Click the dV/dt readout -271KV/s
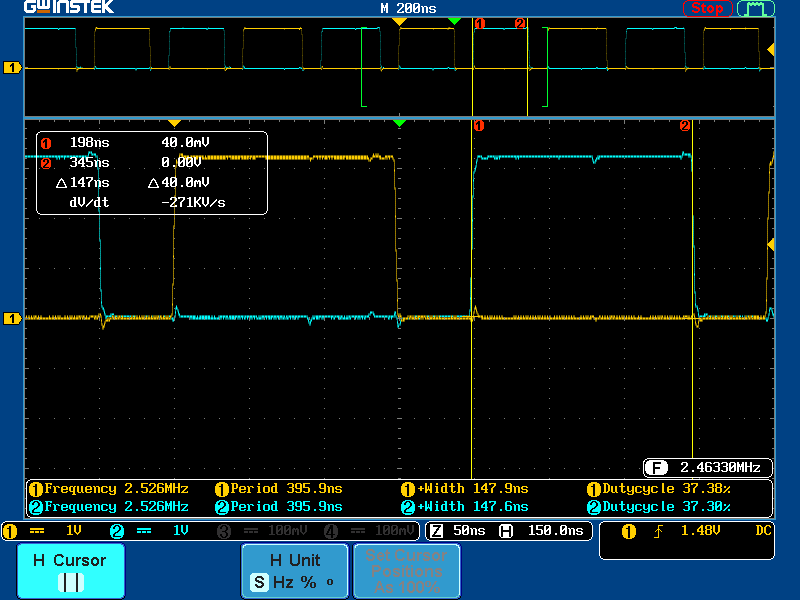Viewport: 800px width, 600px height. (193, 203)
